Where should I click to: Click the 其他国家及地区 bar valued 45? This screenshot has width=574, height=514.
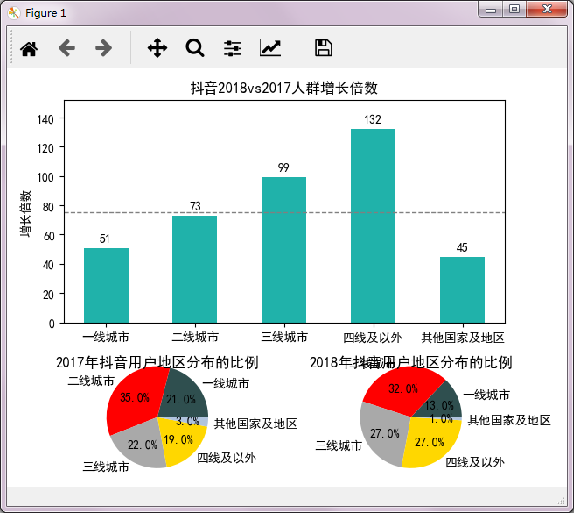coord(462,290)
